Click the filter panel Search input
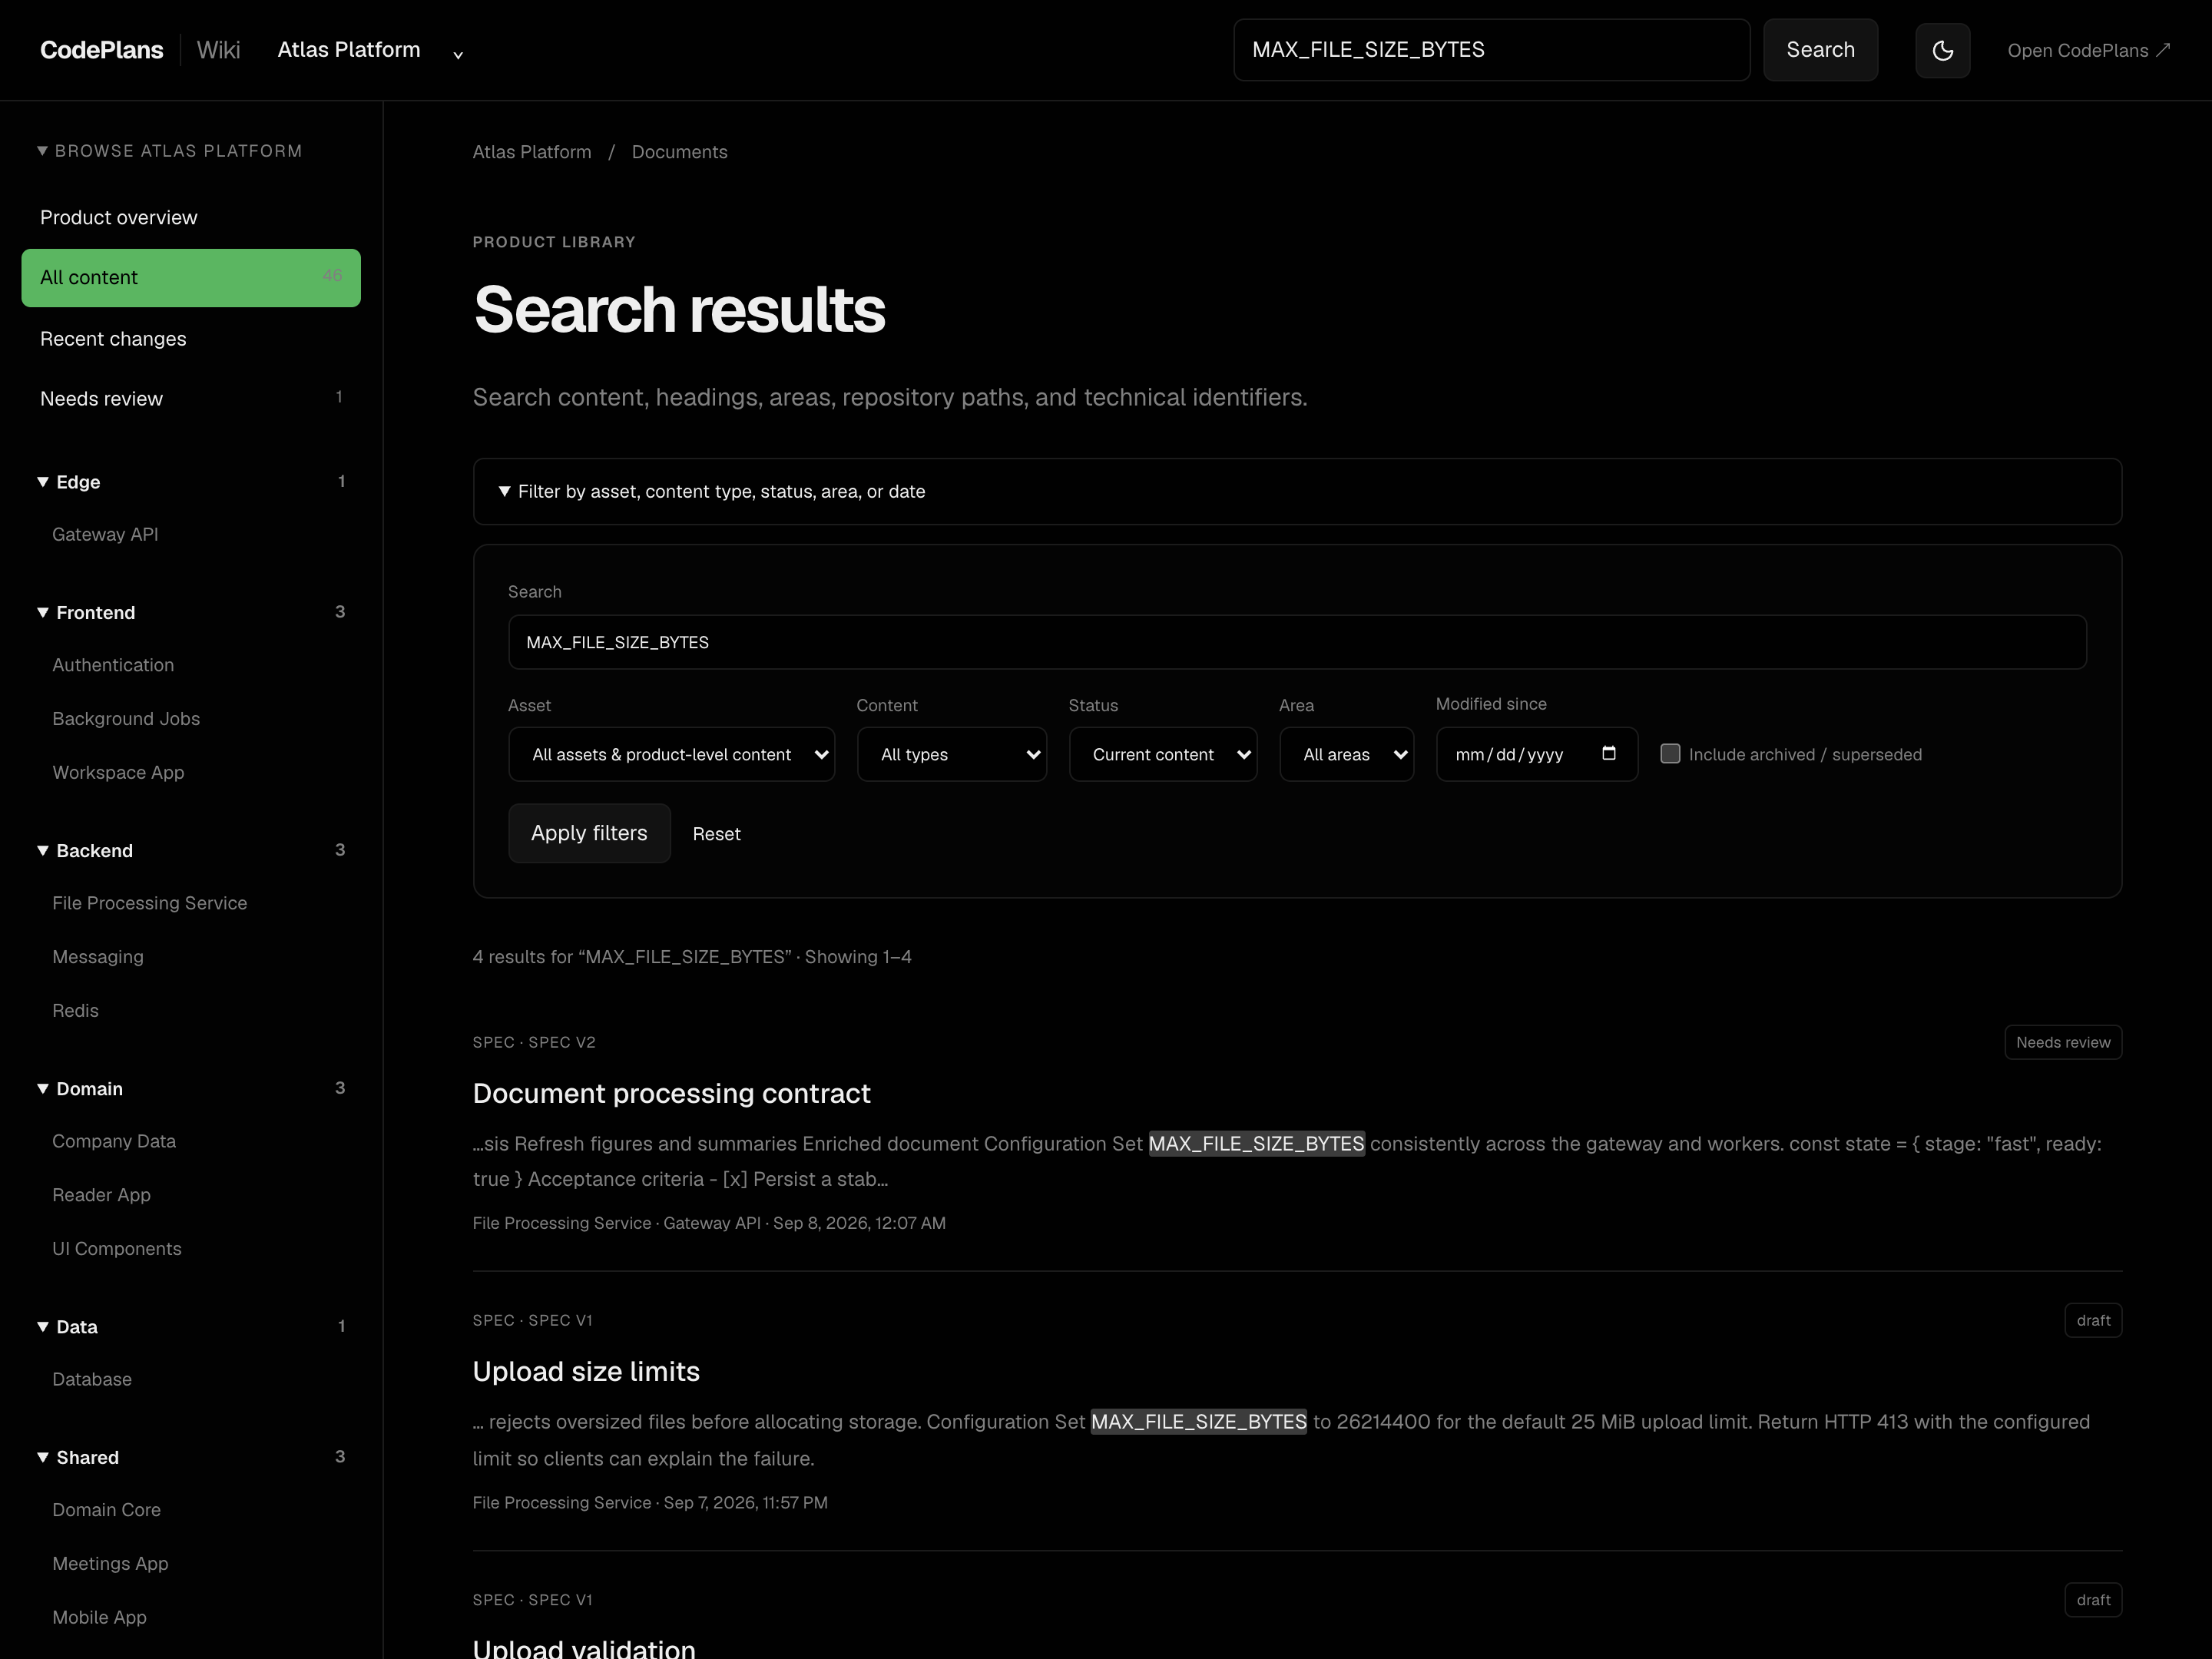The width and height of the screenshot is (2212, 1659). [x=1297, y=642]
